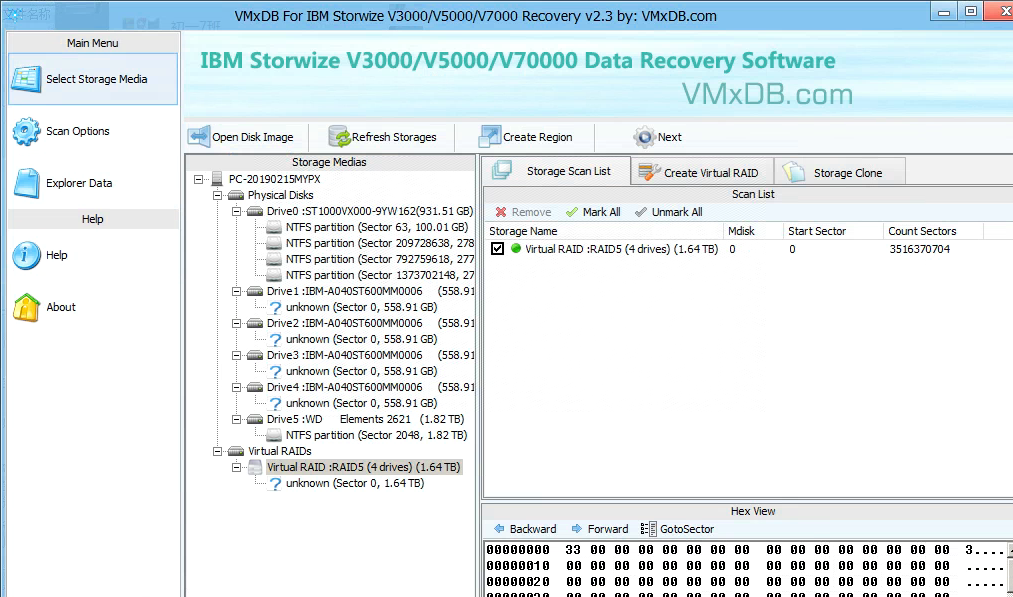The height and width of the screenshot is (597, 1013).
Task: Collapse the Physical Disks tree node
Action: point(218,195)
